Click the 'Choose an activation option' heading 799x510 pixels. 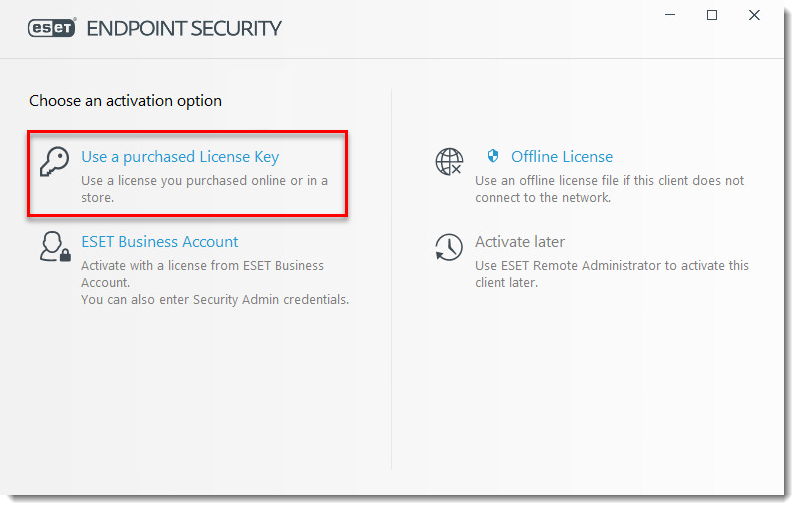125,101
